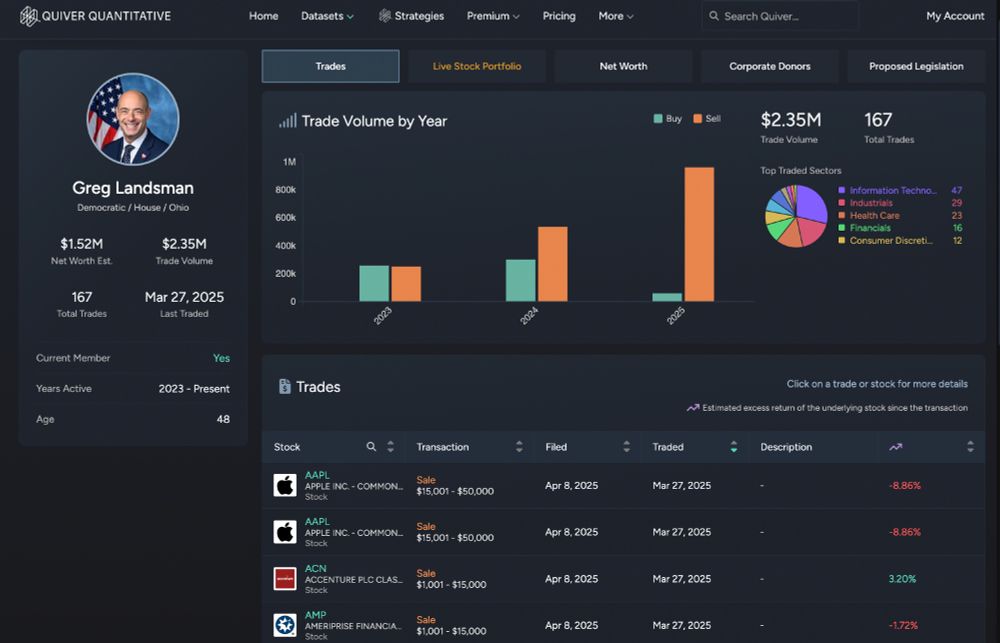
Task: Sort by the excess return column arrows
Action: coord(970,447)
